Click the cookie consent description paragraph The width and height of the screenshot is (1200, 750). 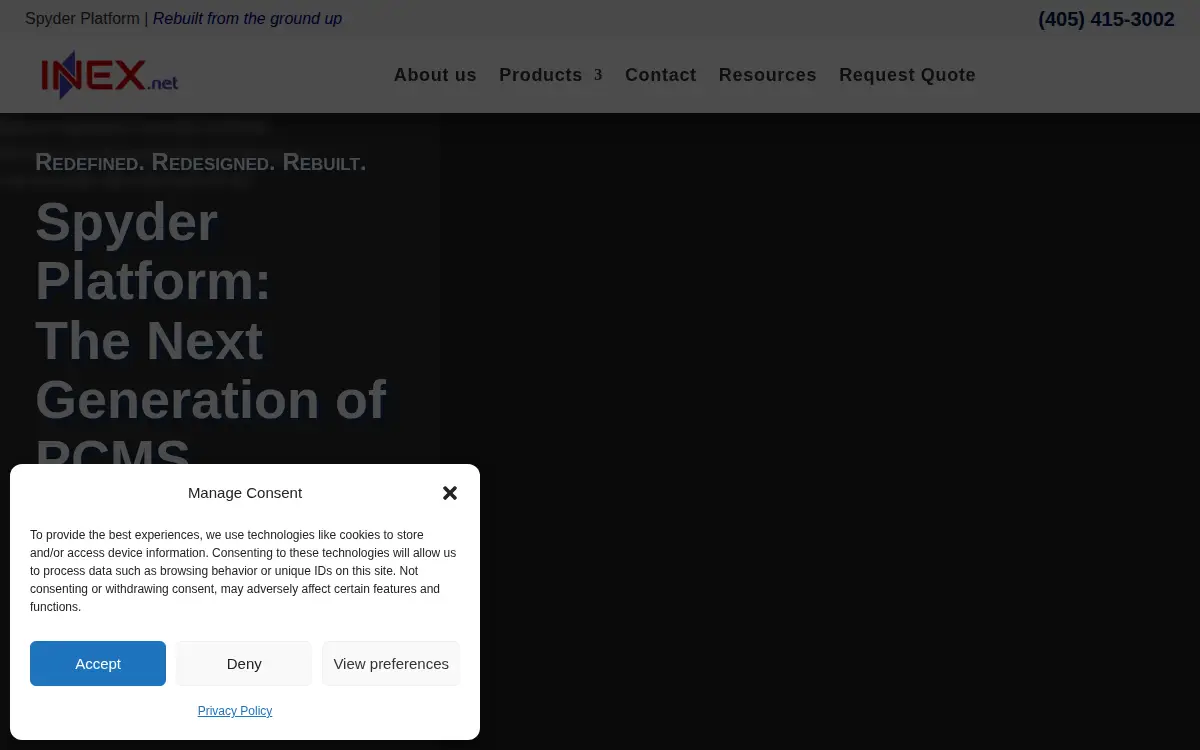[243, 571]
